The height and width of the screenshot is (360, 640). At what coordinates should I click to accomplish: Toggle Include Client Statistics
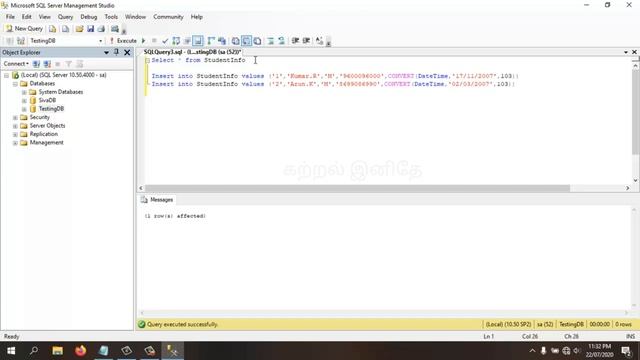(x=222, y=41)
